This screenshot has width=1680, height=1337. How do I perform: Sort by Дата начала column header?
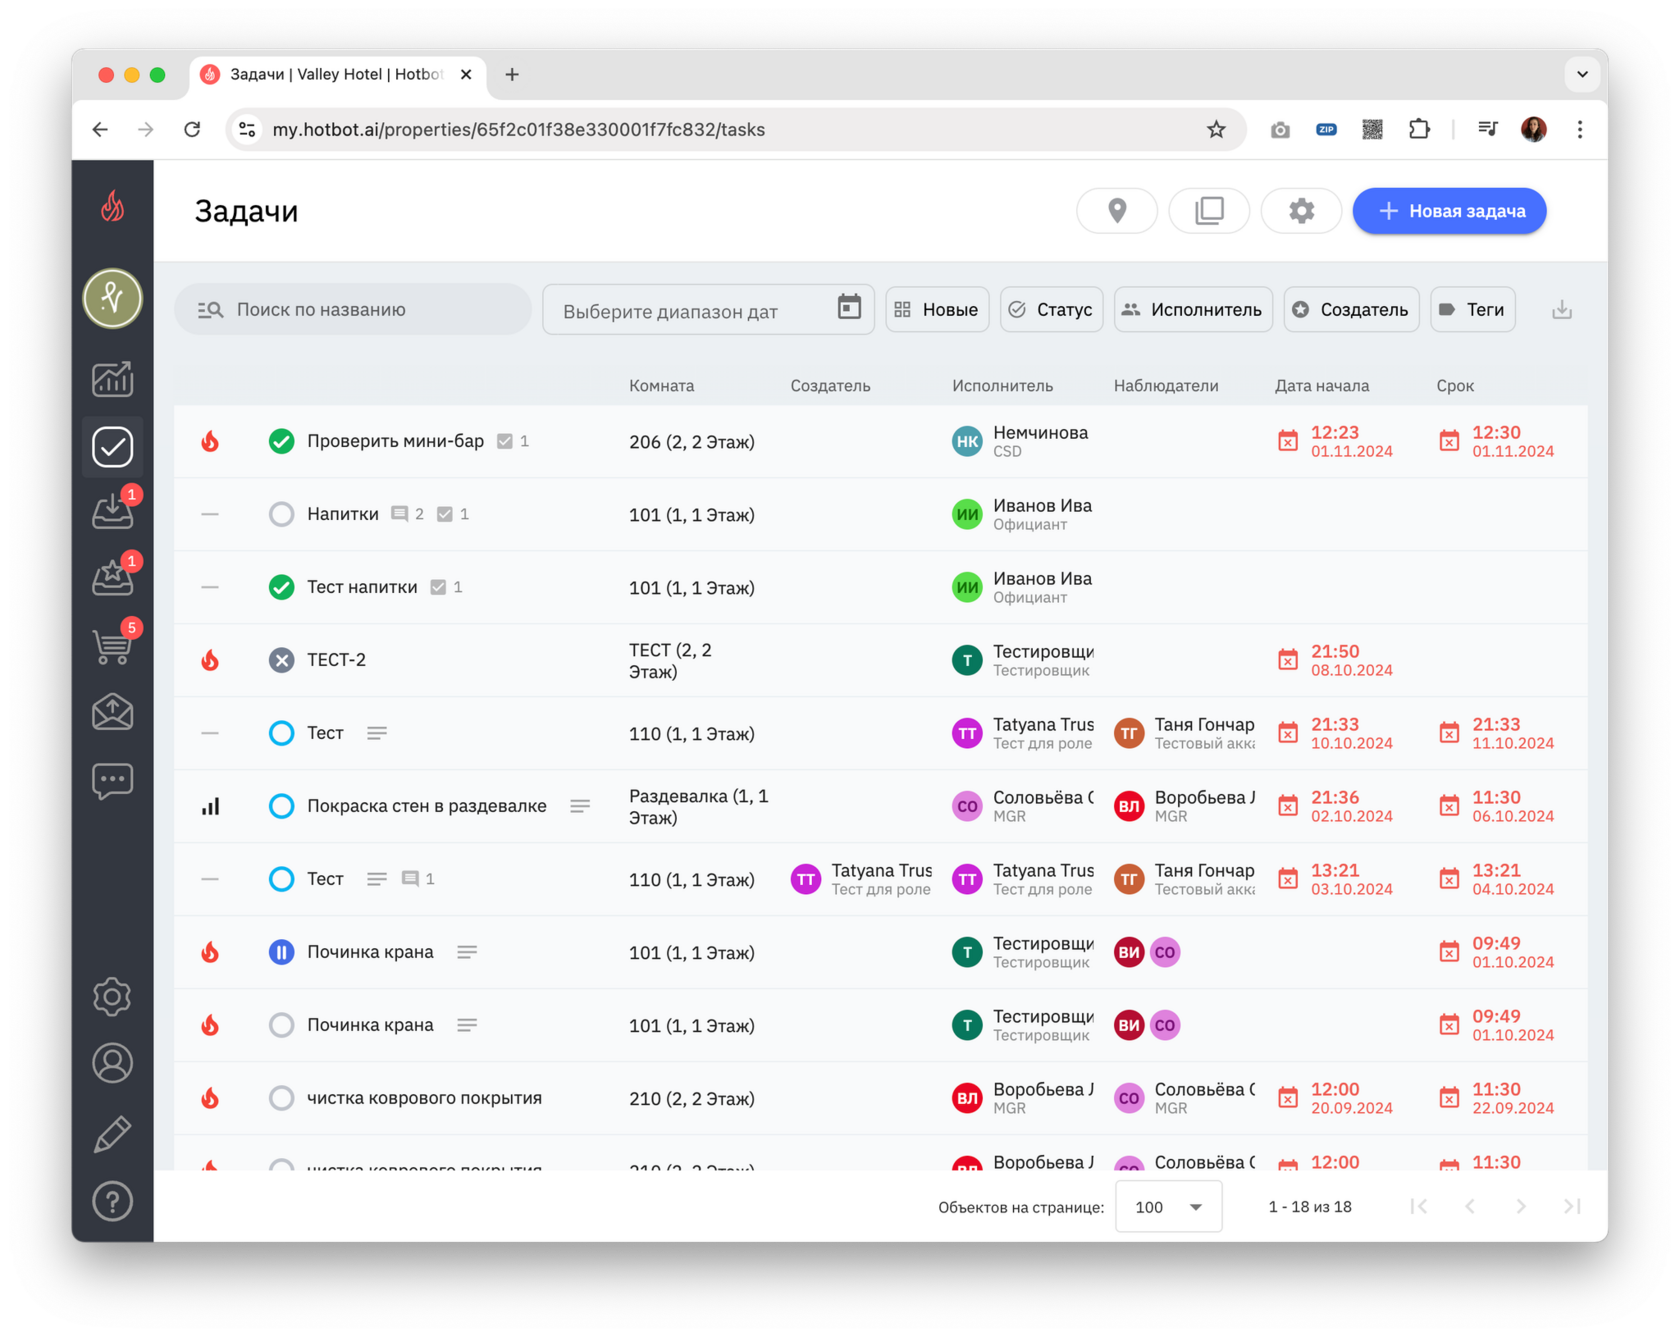1322,386
